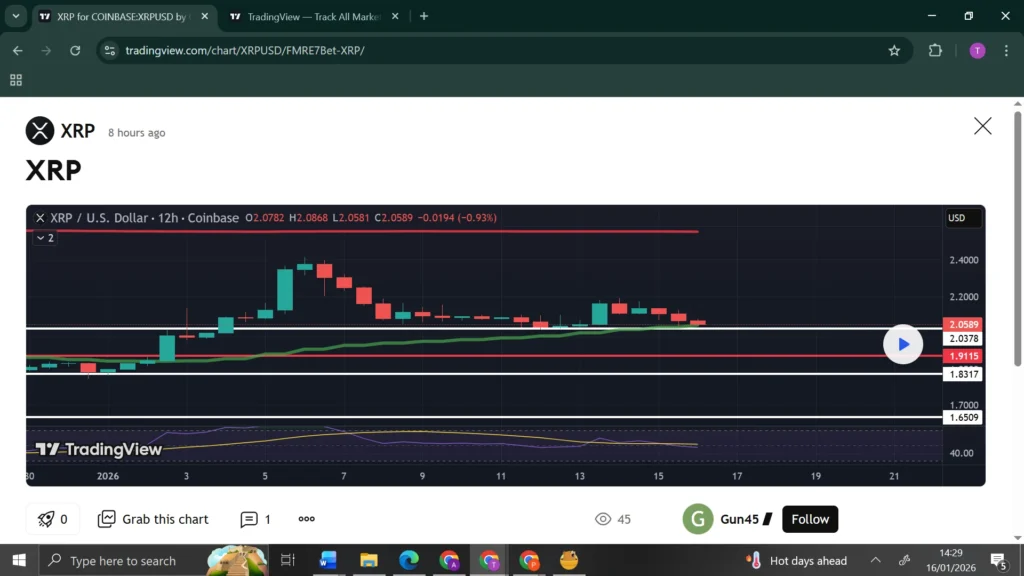Reload the page with the refresh icon
1024x576 pixels.
point(75,50)
